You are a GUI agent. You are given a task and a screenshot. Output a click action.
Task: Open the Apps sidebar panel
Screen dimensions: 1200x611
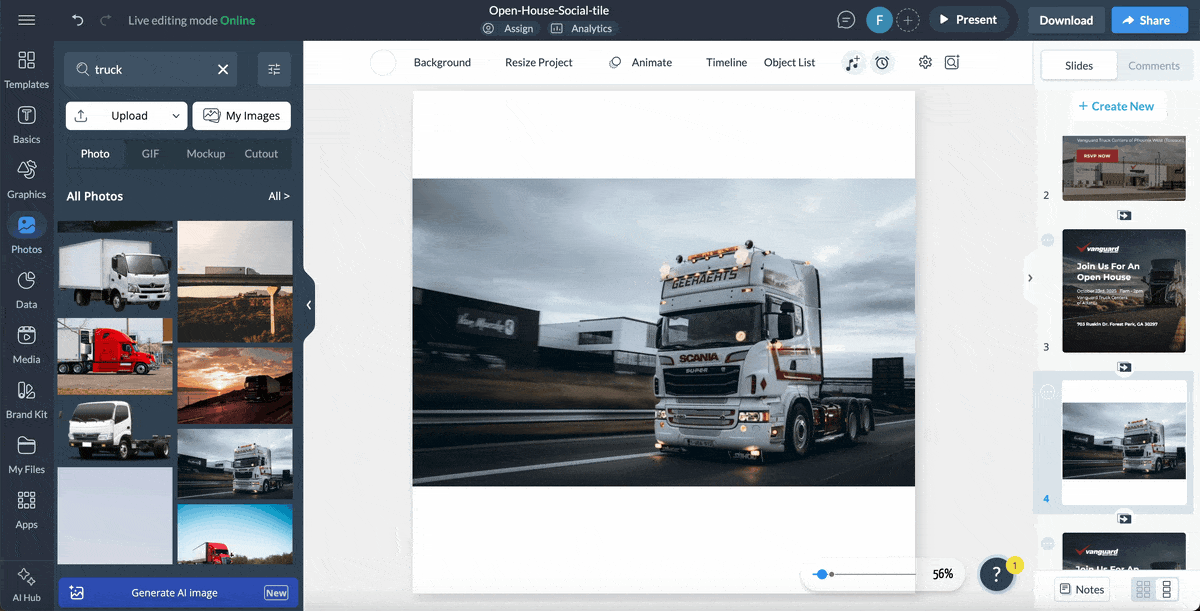pyautogui.click(x=27, y=510)
